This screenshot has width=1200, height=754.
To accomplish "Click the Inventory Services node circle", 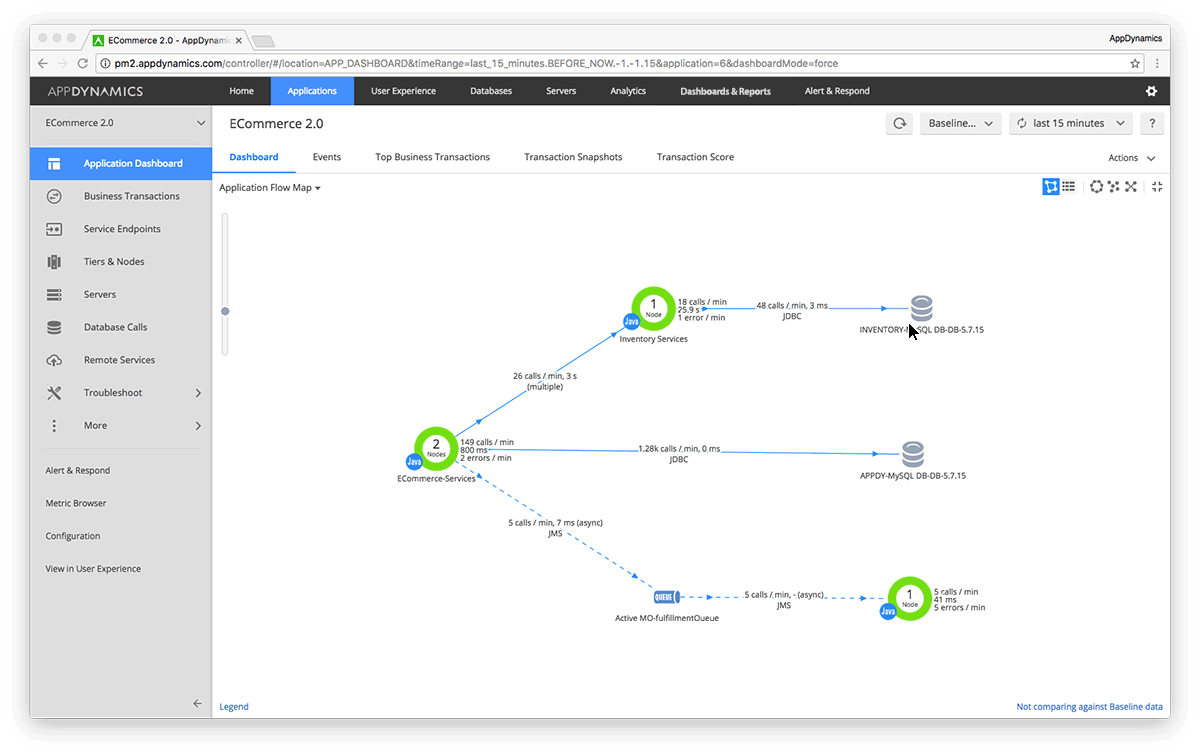I will pyautogui.click(x=653, y=307).
